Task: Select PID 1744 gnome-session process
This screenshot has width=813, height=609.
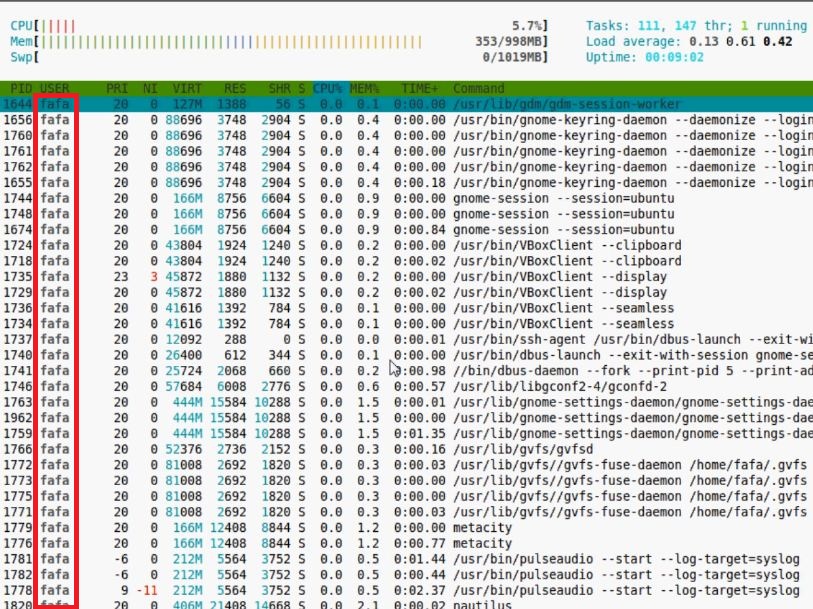Action: (x=18, y=199)
